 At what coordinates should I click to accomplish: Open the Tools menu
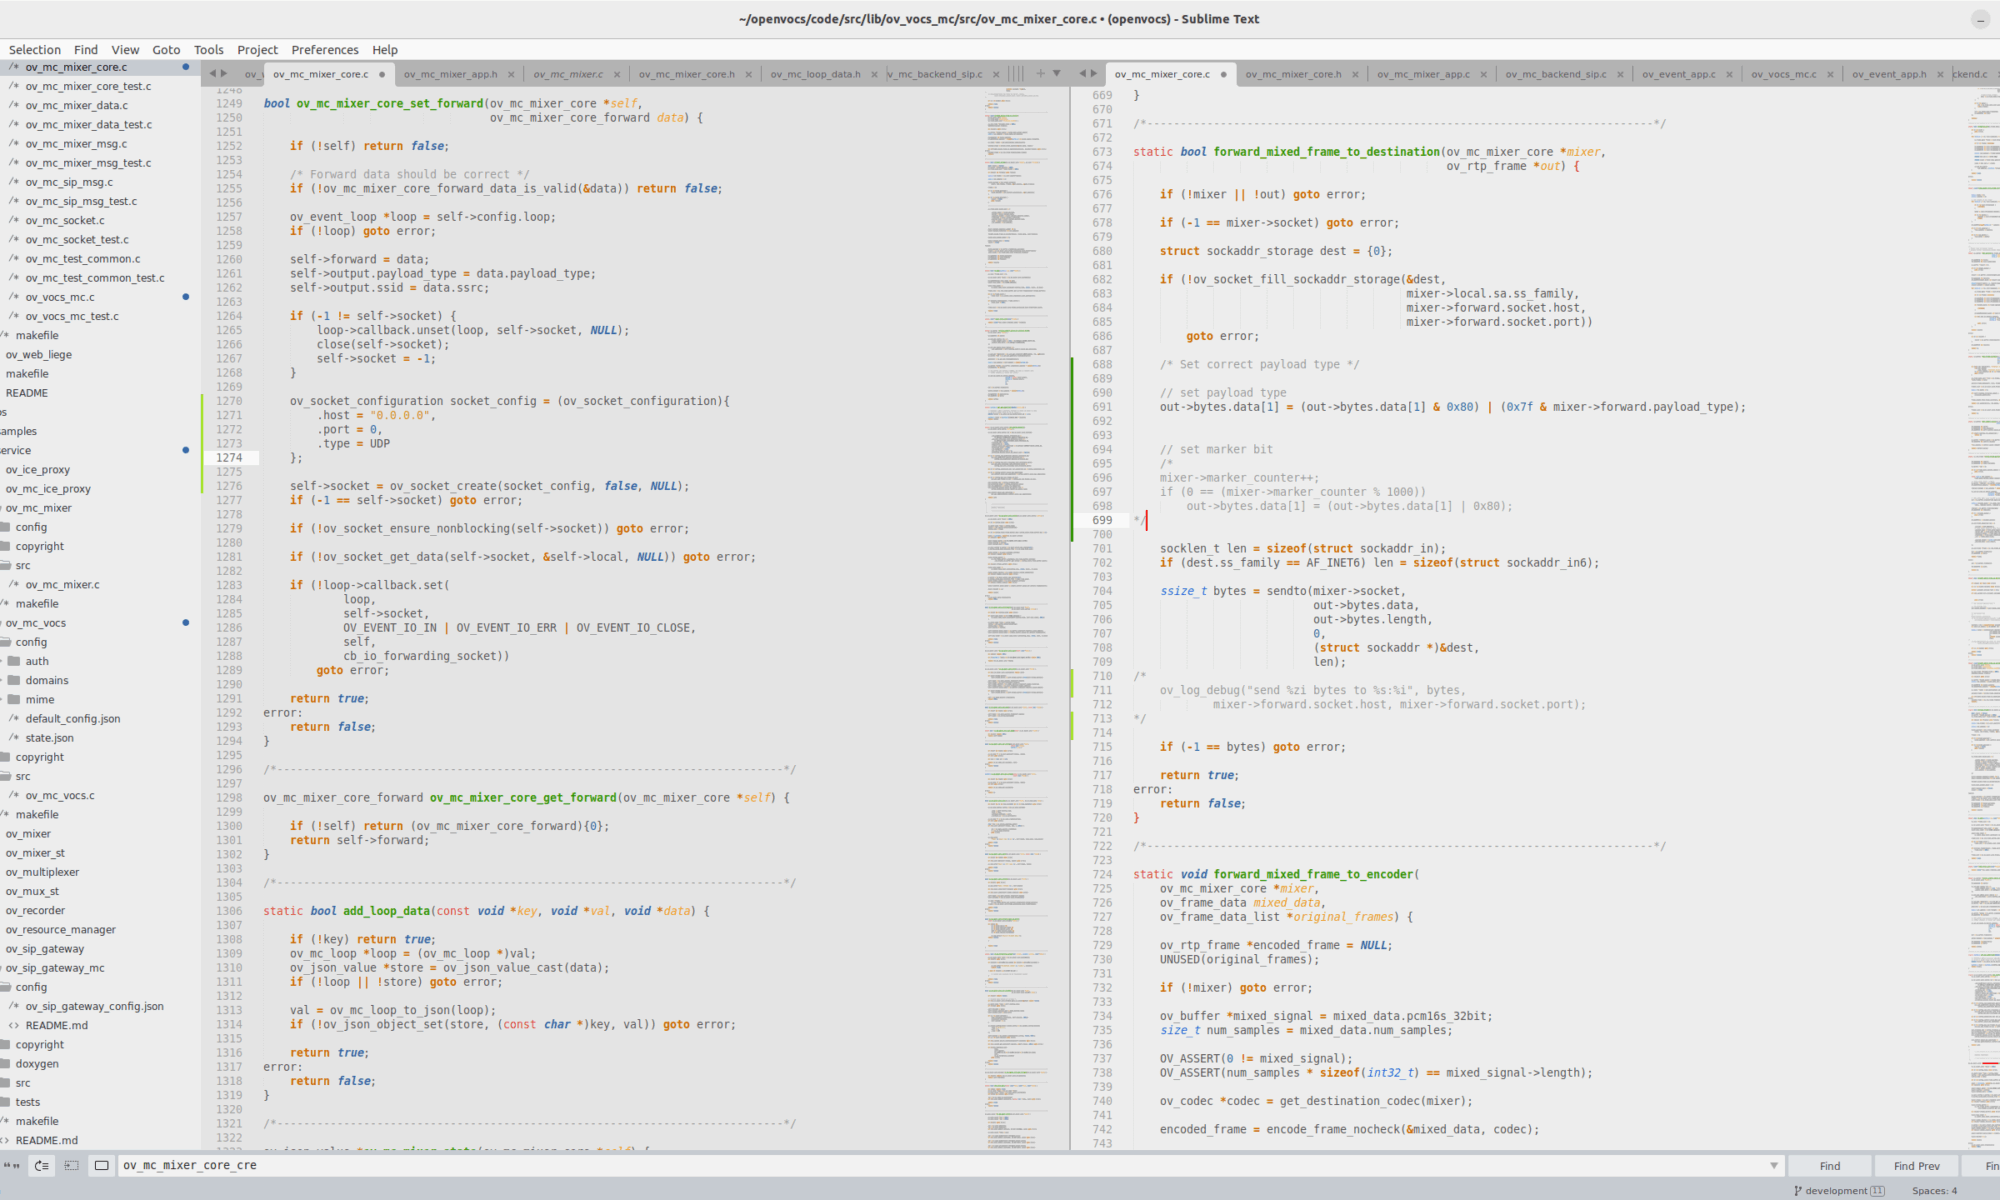click(209, 50)
